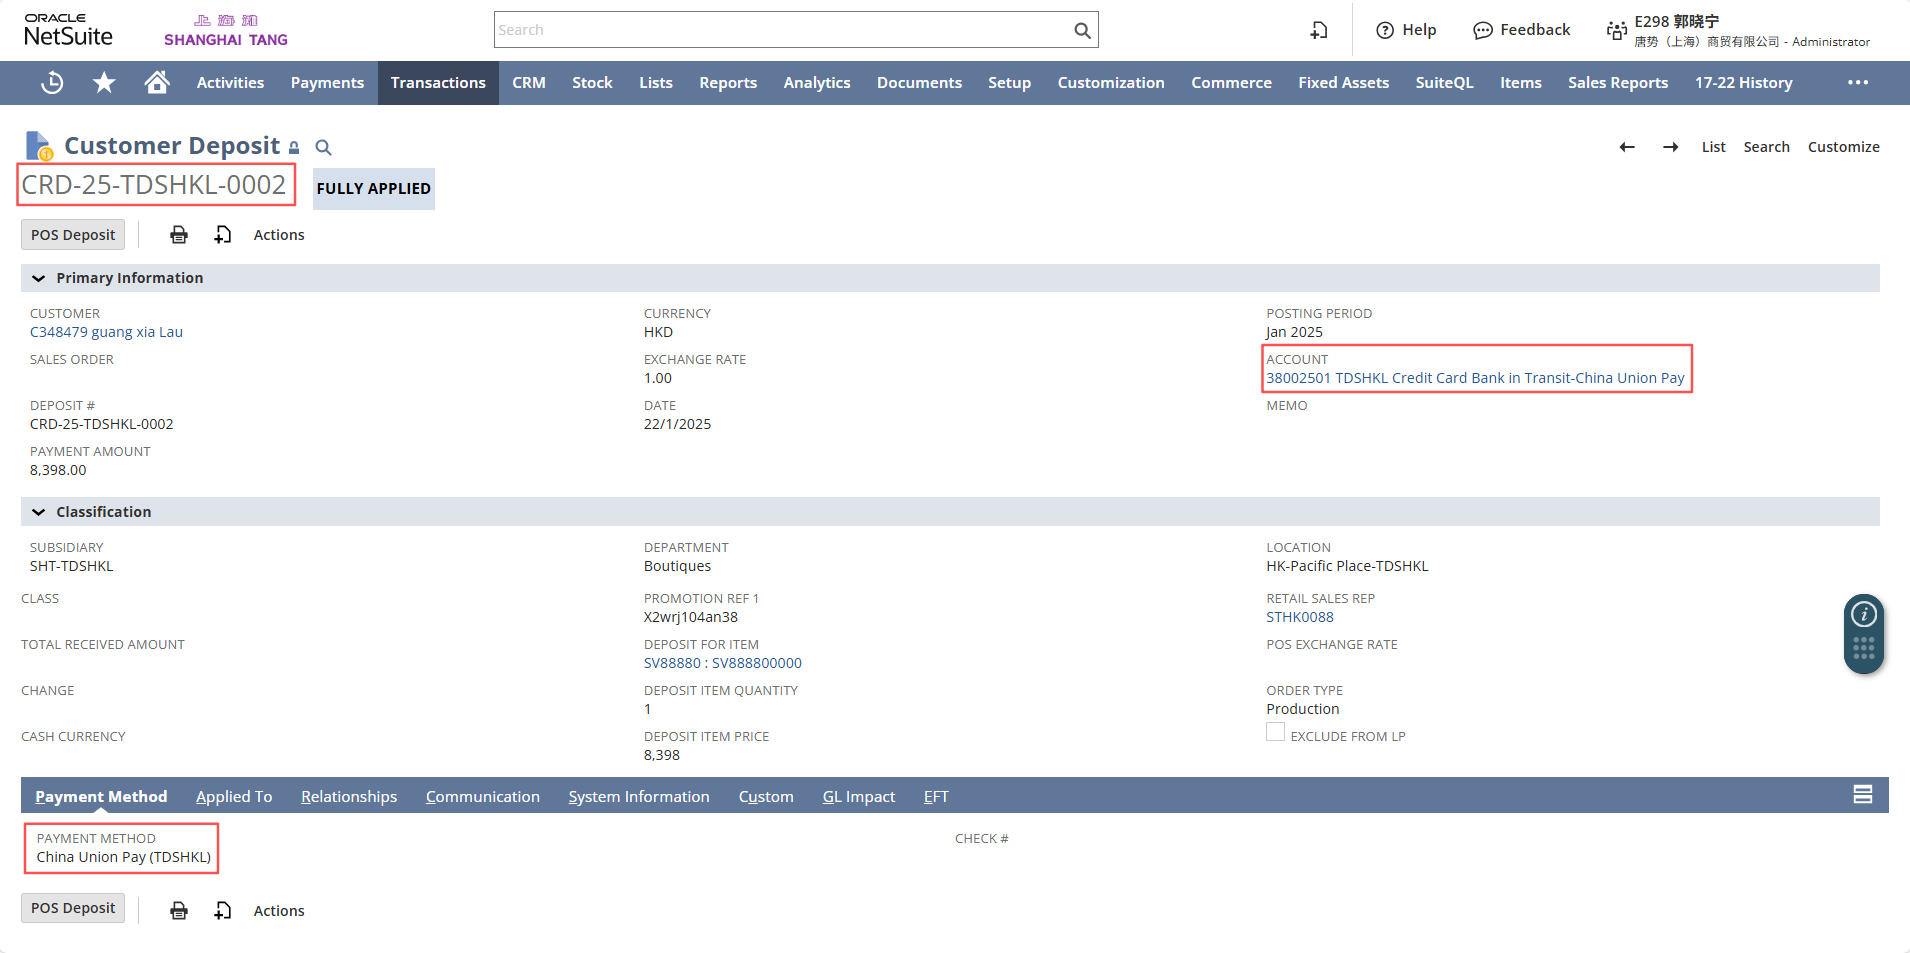Open the Recent Records history icon
The image size is (1910, 953).
click(x=52, y=83)
